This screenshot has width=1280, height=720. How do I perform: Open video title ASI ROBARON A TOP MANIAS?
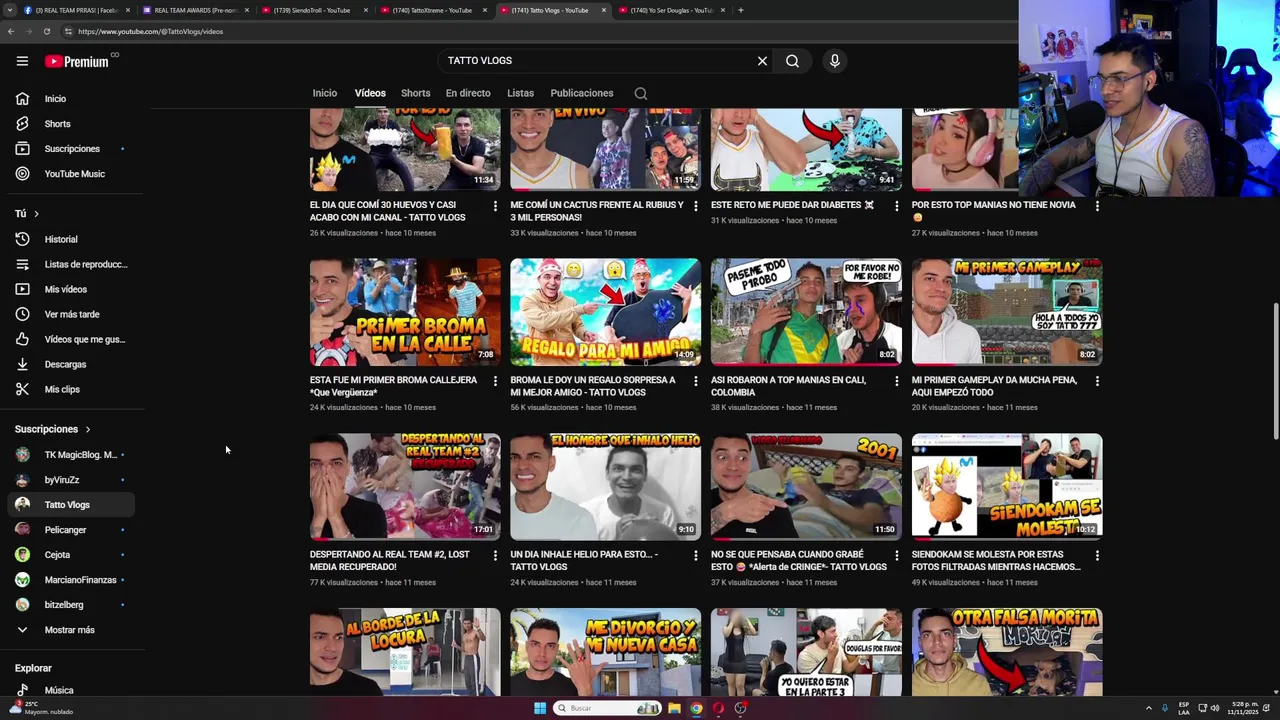[x=789, y=386]
